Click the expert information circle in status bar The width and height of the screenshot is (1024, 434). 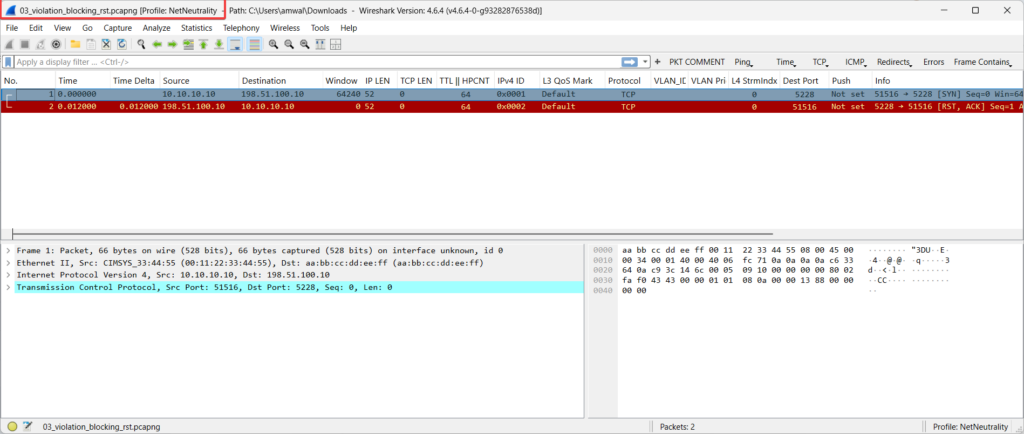10,426
